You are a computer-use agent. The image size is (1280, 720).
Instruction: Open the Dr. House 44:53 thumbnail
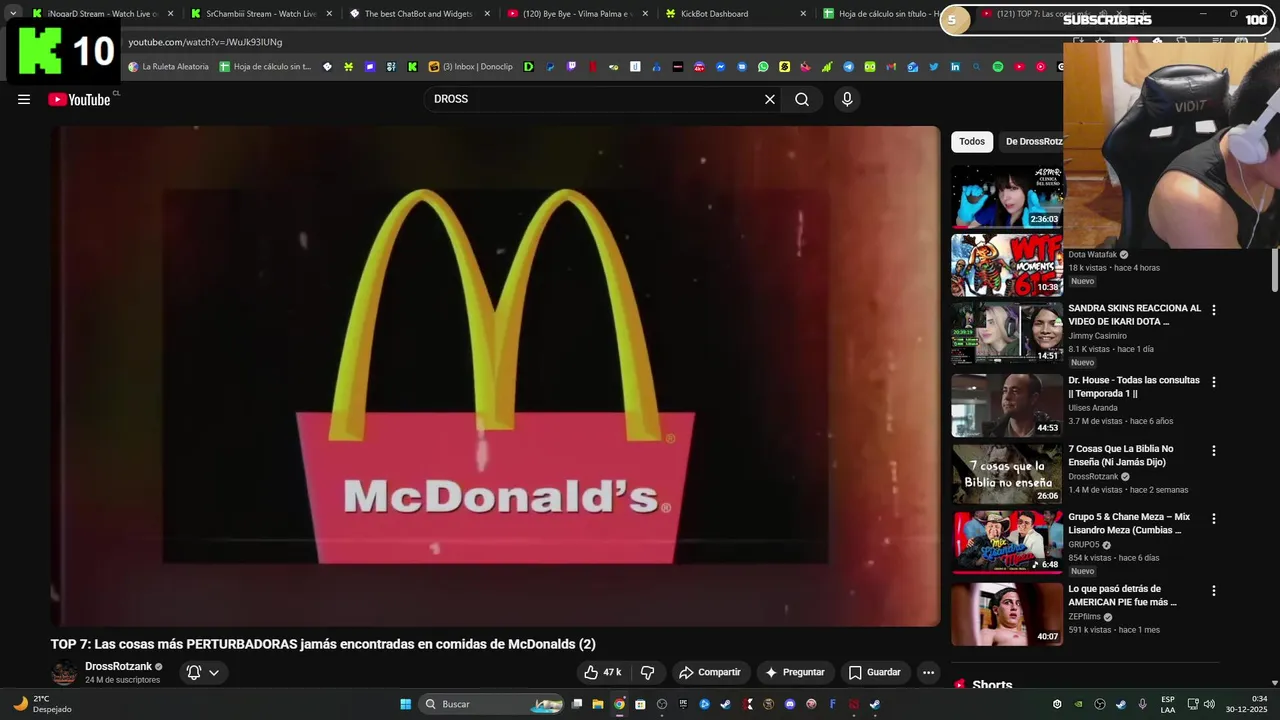(1006, 405)
